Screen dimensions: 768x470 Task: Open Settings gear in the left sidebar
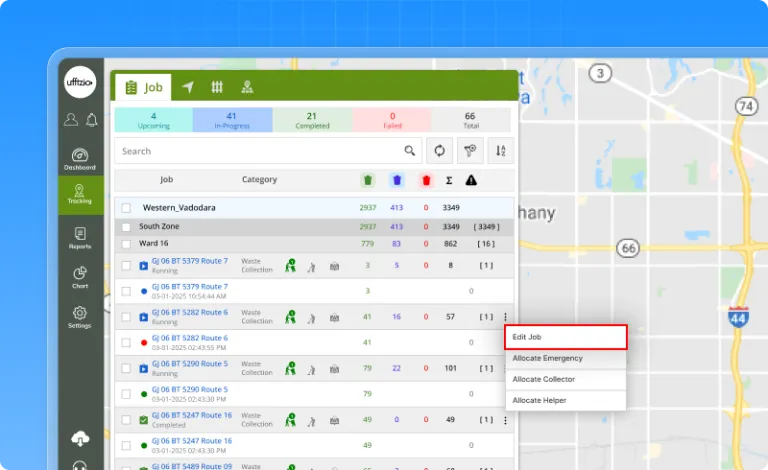pyautogui.click(x=80, y=317)
